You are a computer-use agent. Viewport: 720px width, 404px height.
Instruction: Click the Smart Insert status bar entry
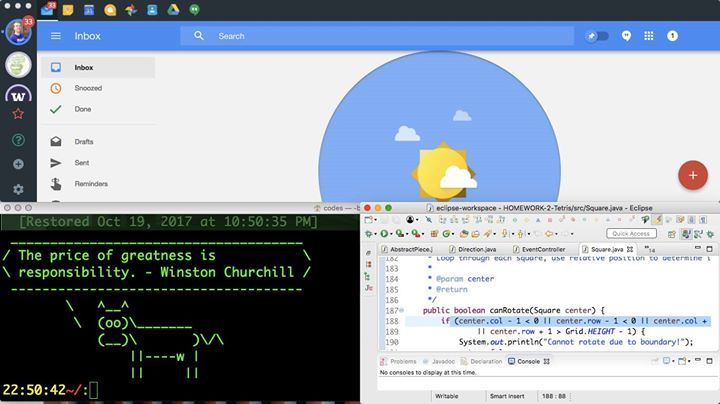(507, 396)
